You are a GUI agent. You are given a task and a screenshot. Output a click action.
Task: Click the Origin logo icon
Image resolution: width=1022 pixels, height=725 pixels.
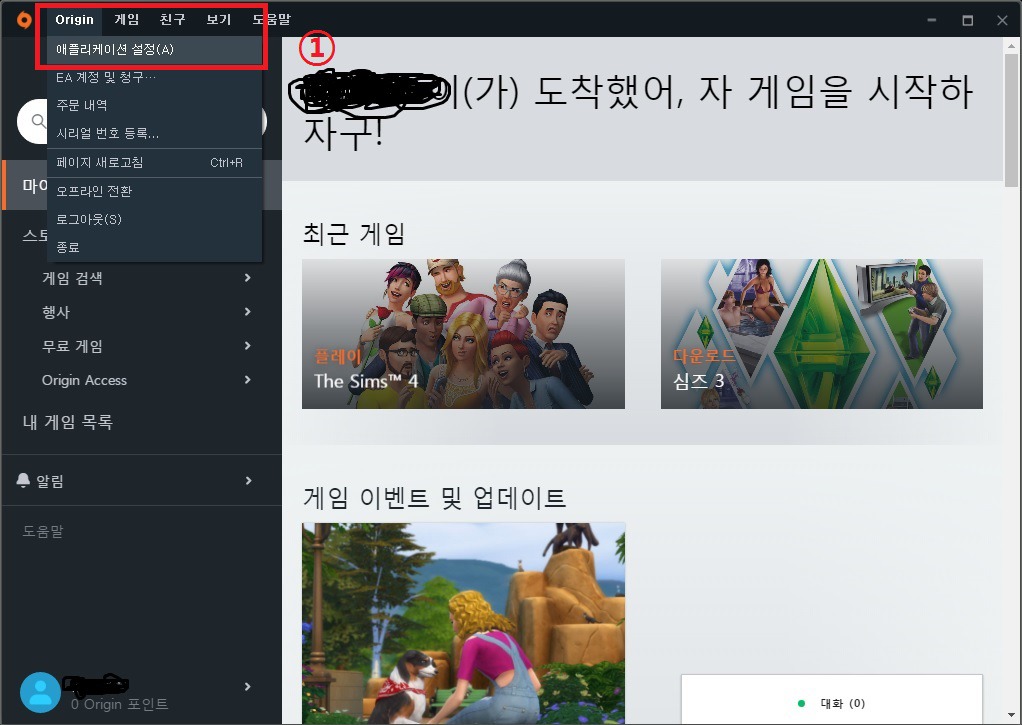point(24,20)
